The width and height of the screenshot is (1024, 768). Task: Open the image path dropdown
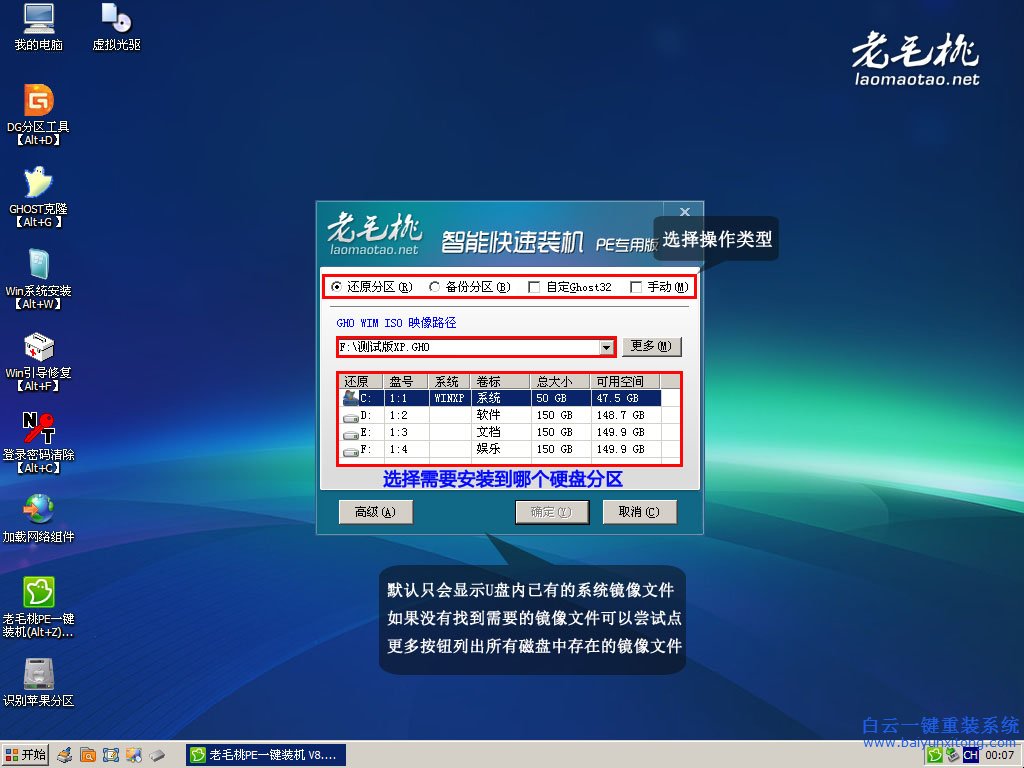[605, 346]
